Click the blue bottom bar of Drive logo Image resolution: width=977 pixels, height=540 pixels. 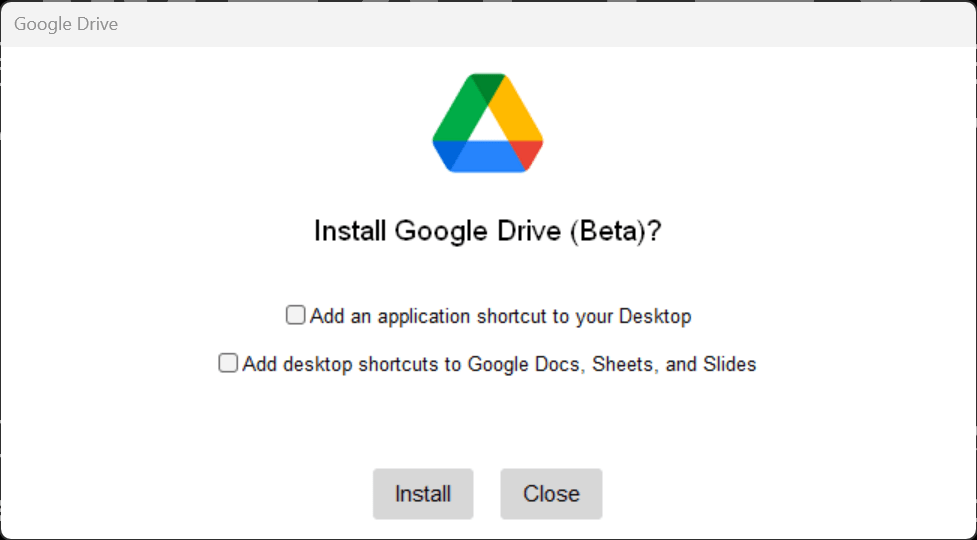tap(487, 157)
